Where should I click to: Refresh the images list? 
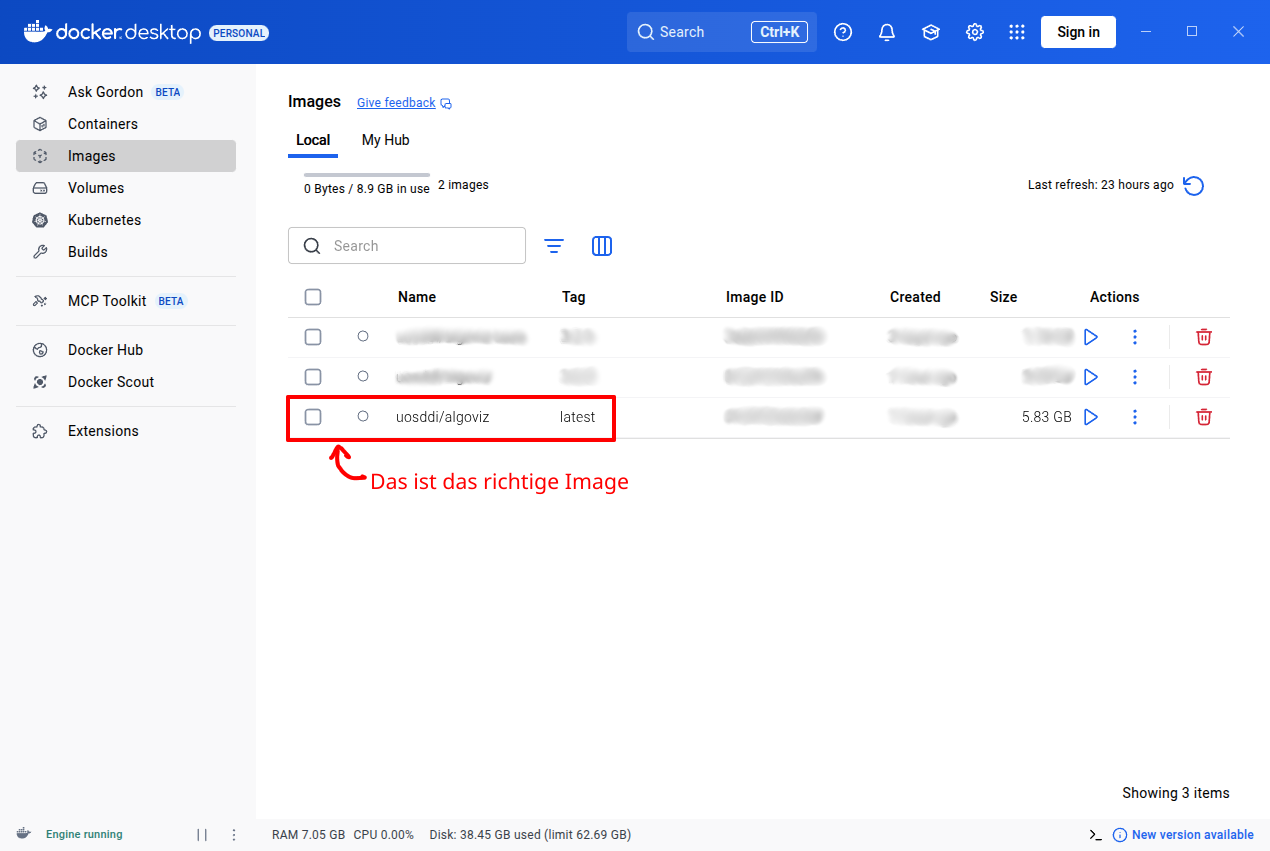(1193, 186)
